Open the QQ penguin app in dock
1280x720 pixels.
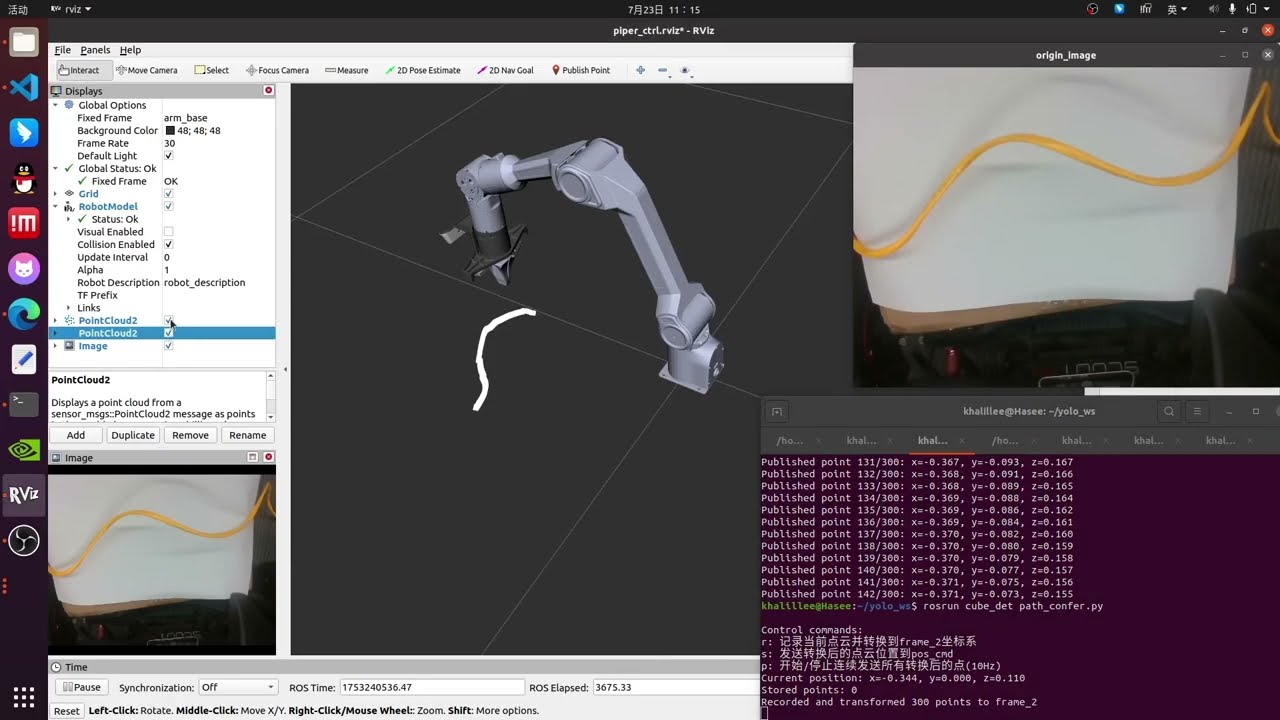[x=24, y=178]
